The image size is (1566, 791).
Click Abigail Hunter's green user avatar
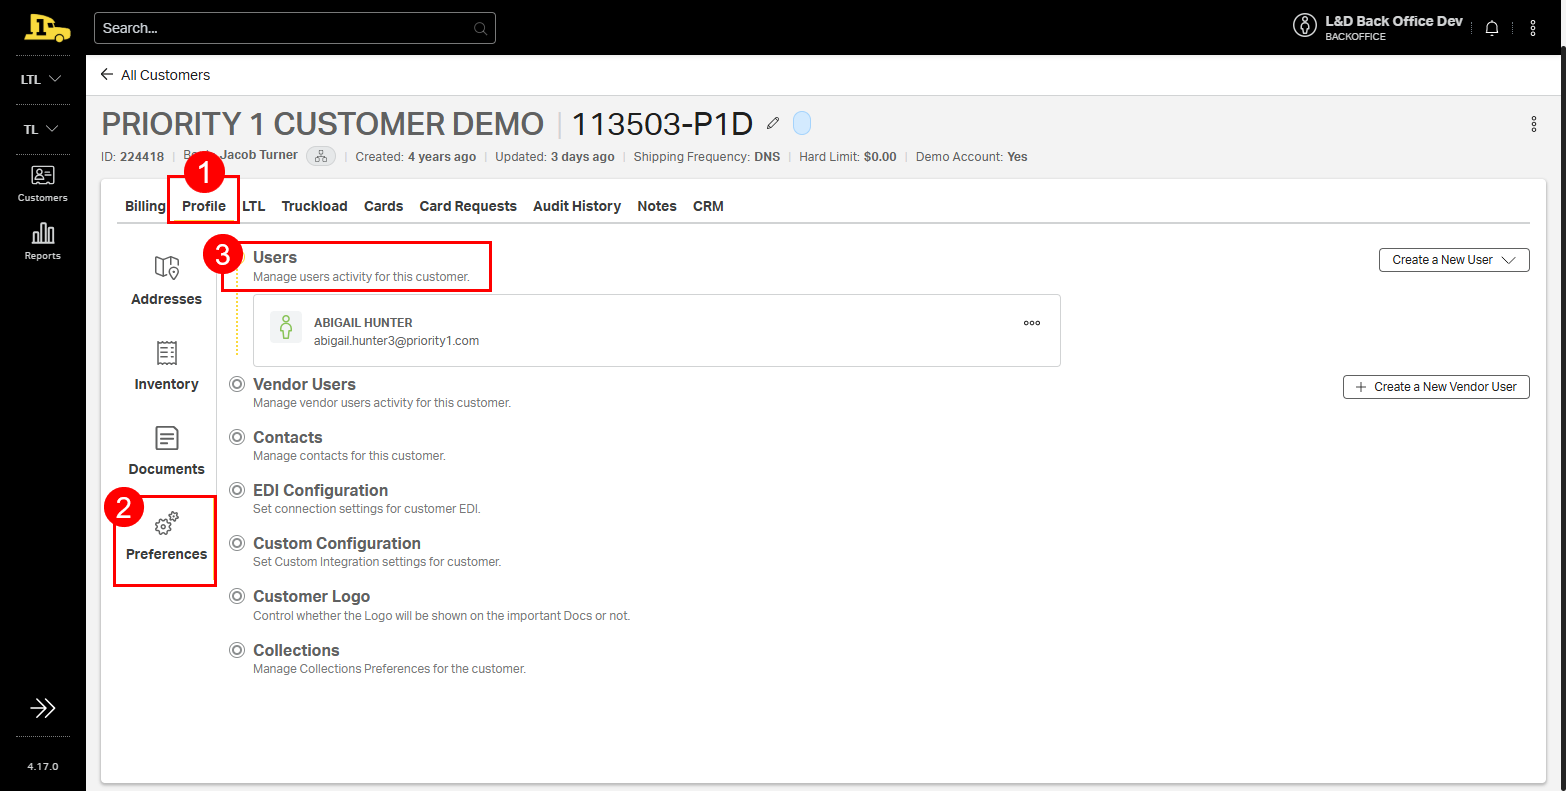286,327
